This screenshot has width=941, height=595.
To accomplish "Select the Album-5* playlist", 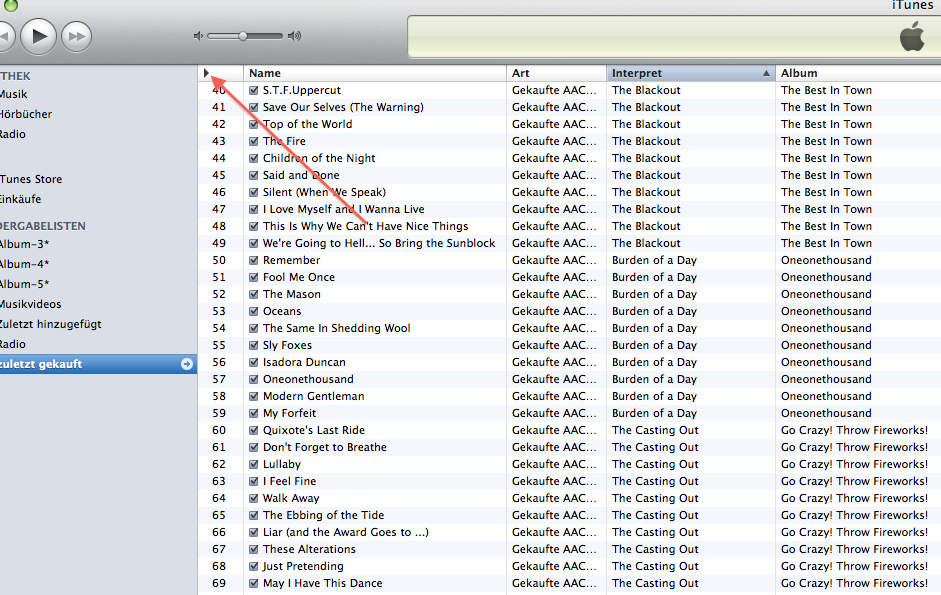I will tap(25, 284).
